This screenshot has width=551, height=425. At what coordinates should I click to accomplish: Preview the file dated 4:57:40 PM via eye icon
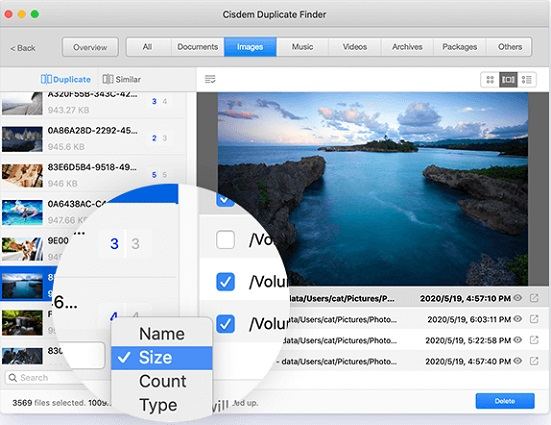click(517, 361)
